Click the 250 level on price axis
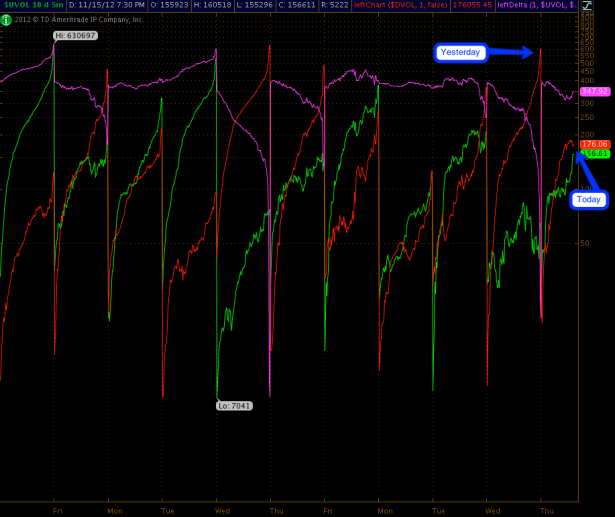This screenshot has width=615, height=517. pos(587,118)
